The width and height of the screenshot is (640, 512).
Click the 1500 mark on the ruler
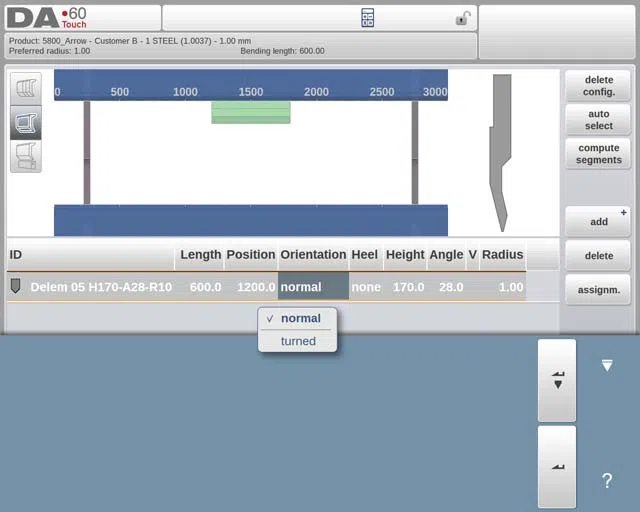pyautogui.click(x=251, y=92)
